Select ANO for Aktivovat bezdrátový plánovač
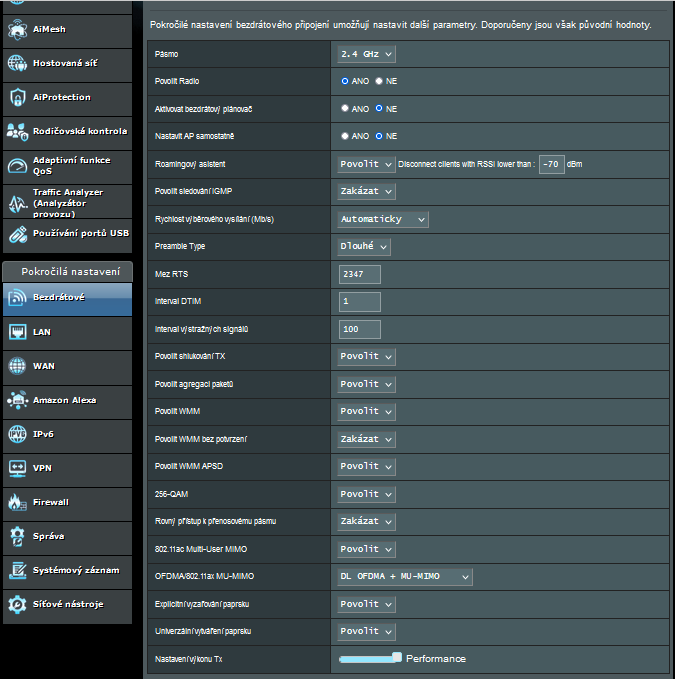Viewport: 675px width, 679px height. coord(345,108)
